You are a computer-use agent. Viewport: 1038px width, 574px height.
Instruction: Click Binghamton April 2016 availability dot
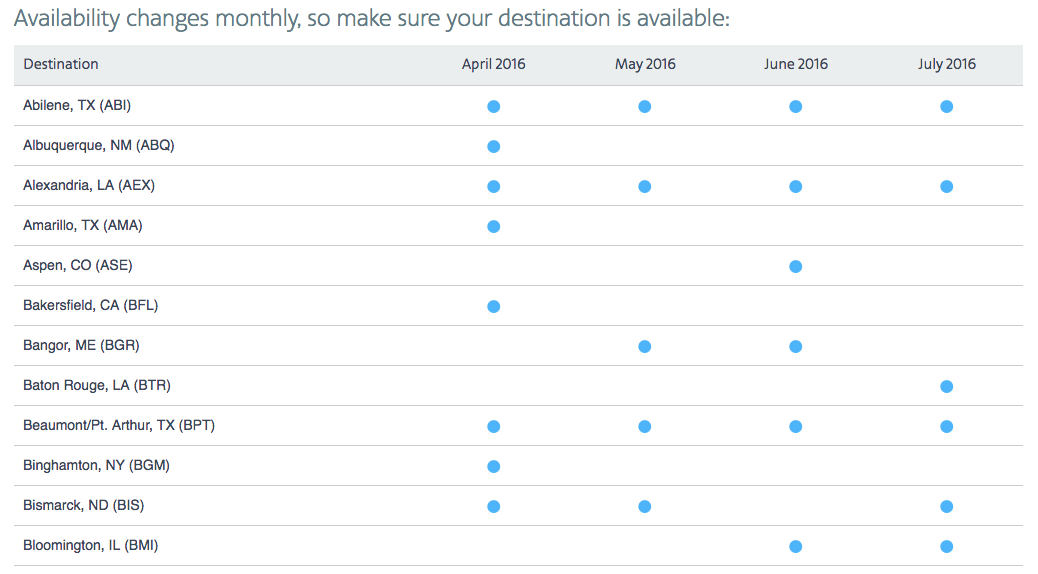[x=493, y=466]
